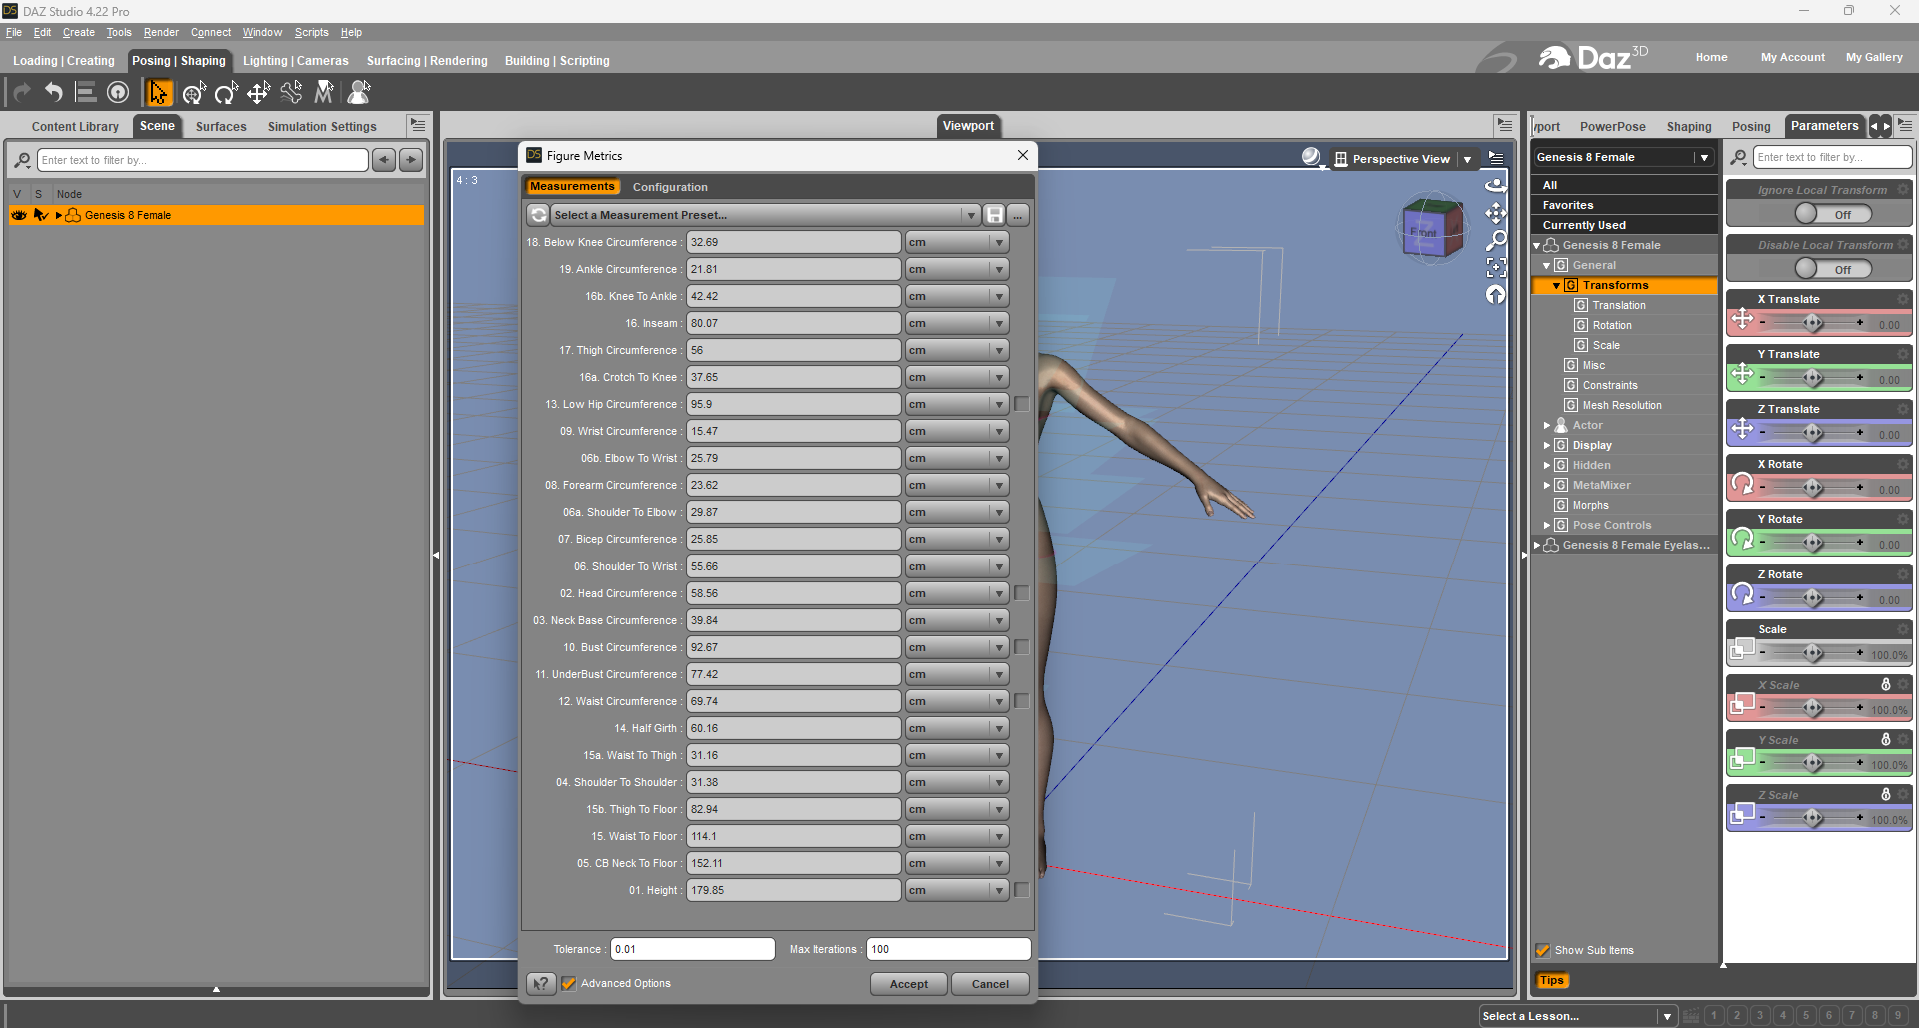Open the My Gallery link
This screenshot has height=1028, width=1919.
coord(1874,57)
